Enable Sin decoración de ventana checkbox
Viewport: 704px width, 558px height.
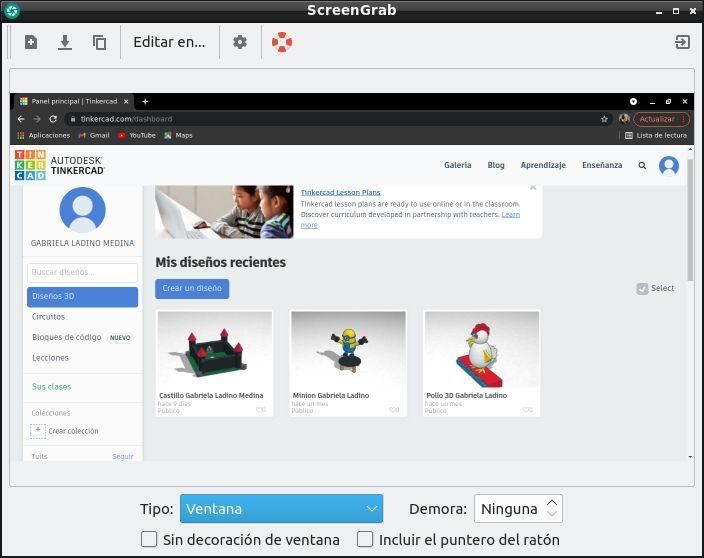pyautogui.click(x=149, y=539)
